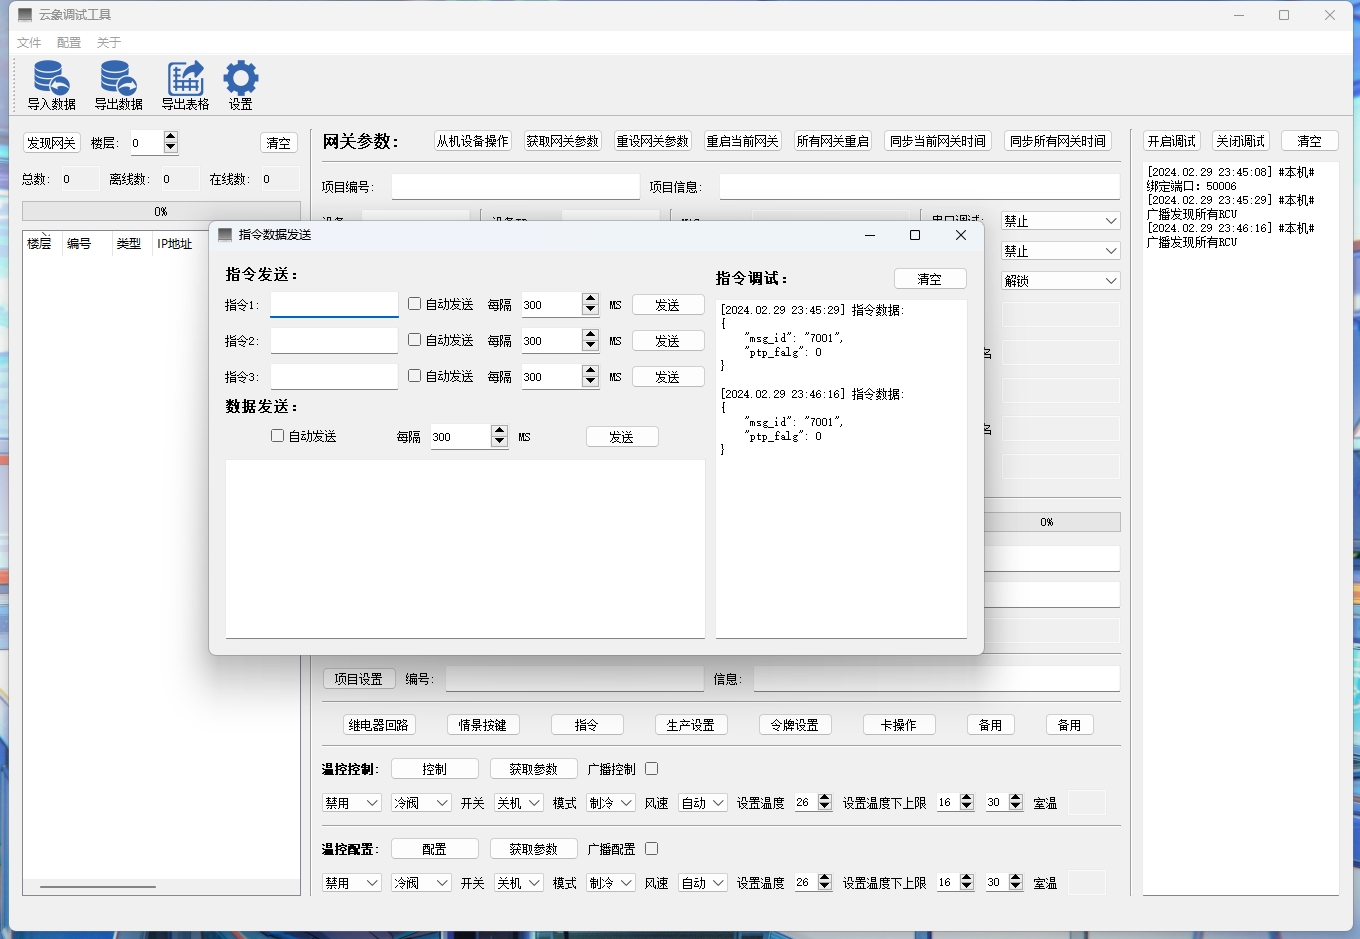
Task: Click the 重启当前网关 button
Action: (x=742, y=141)
